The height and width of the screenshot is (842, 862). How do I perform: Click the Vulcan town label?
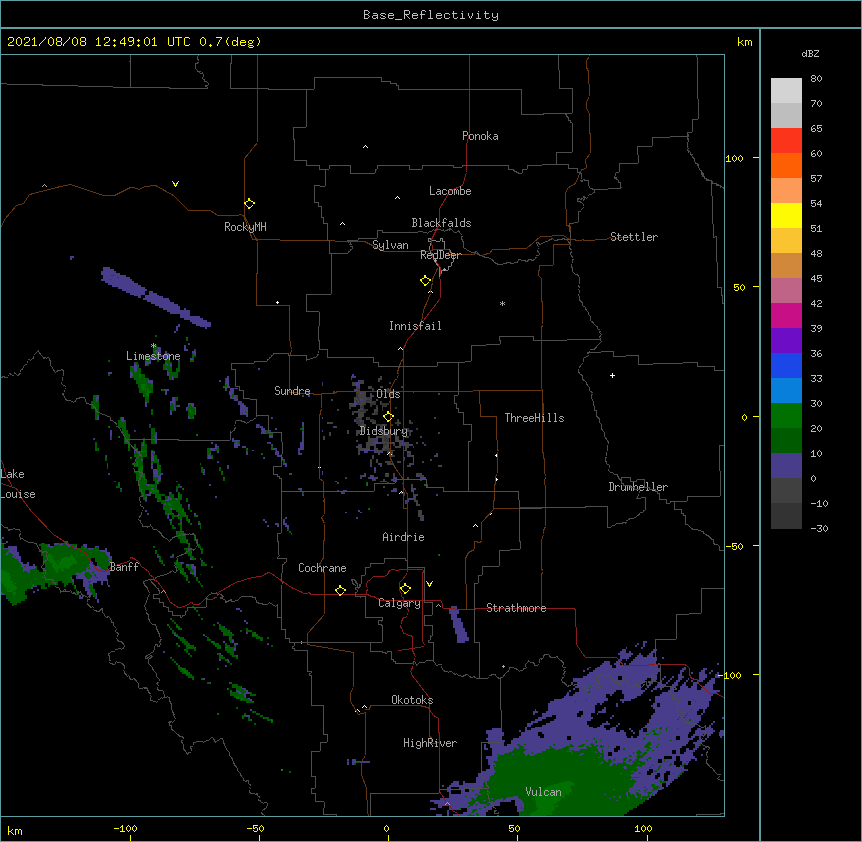pyautogui.click(x=543, y=792)
